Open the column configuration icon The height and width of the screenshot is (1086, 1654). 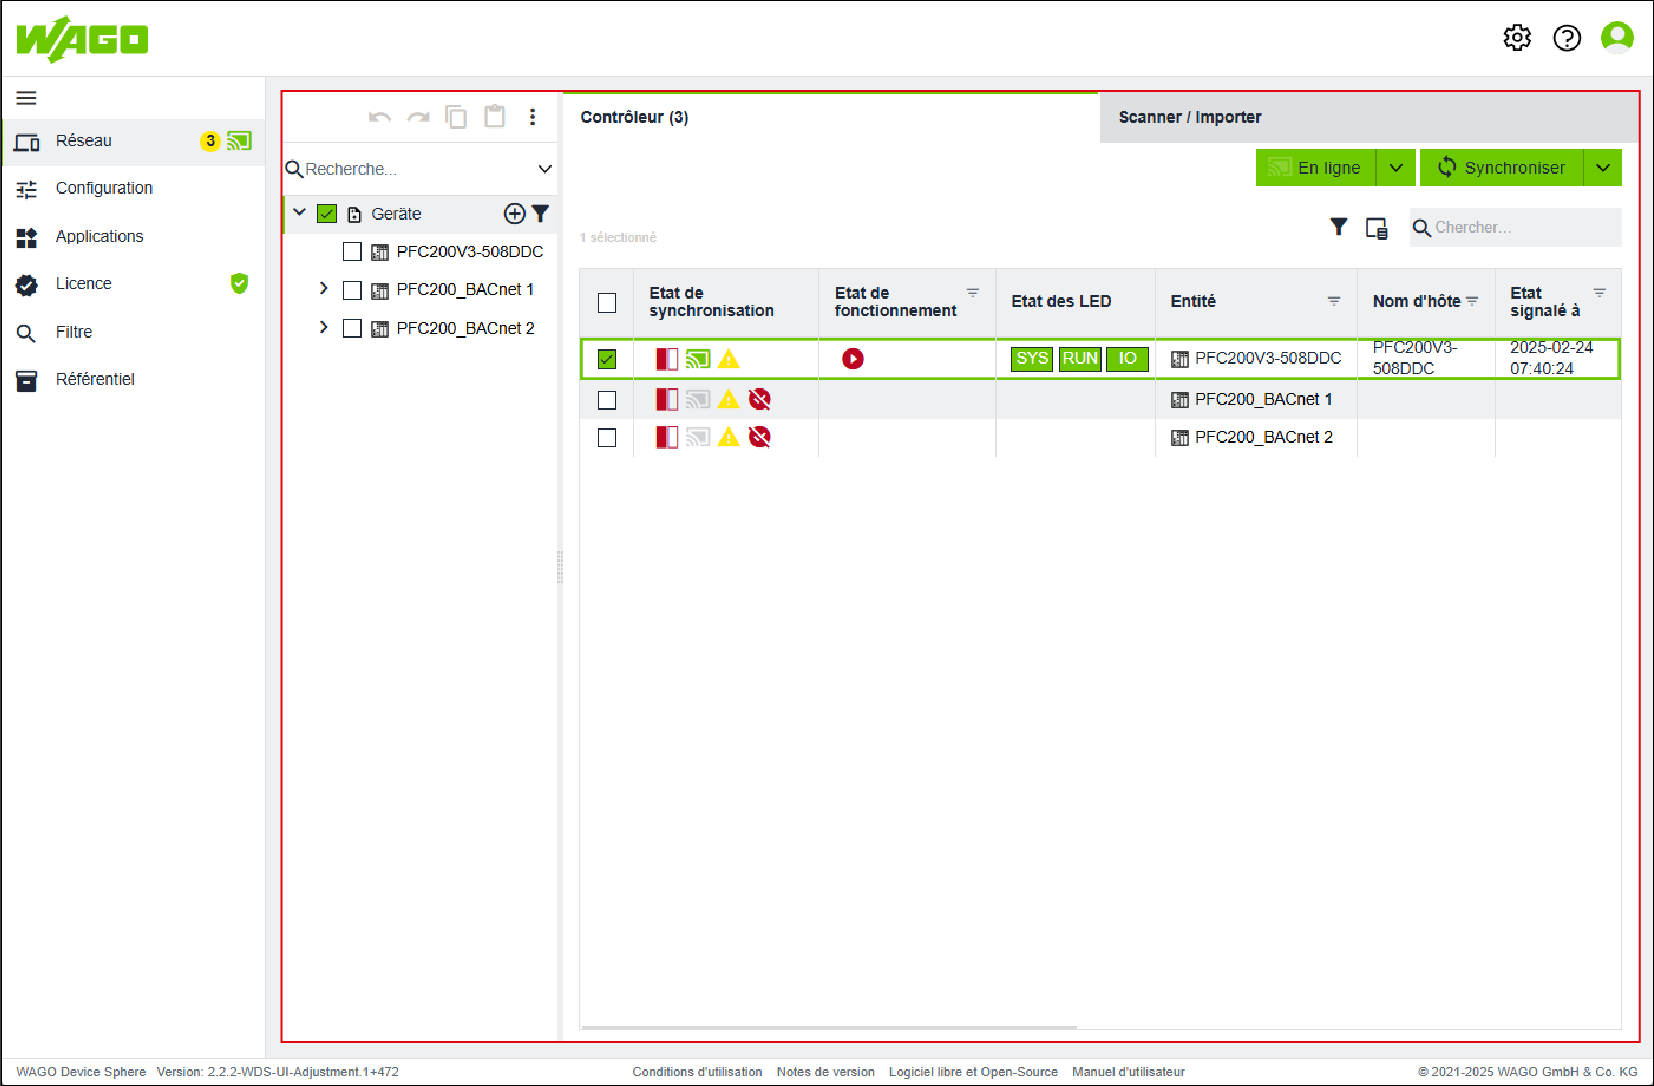click(1376, 228)
